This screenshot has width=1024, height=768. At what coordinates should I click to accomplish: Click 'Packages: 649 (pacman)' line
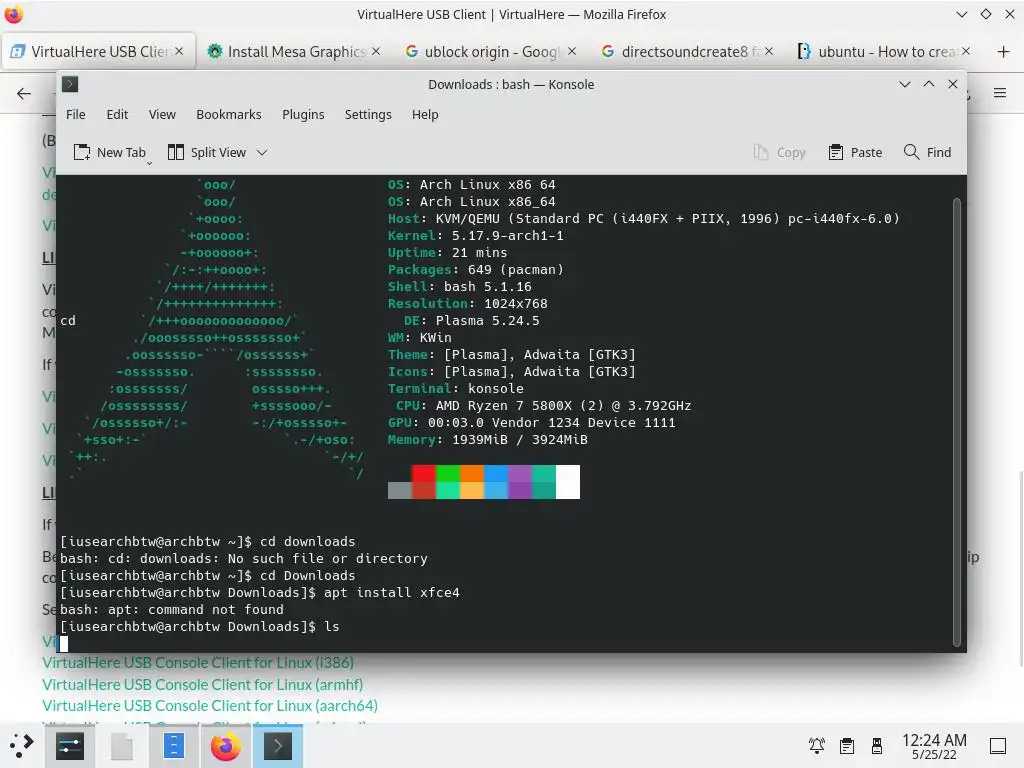click(475, 270)
